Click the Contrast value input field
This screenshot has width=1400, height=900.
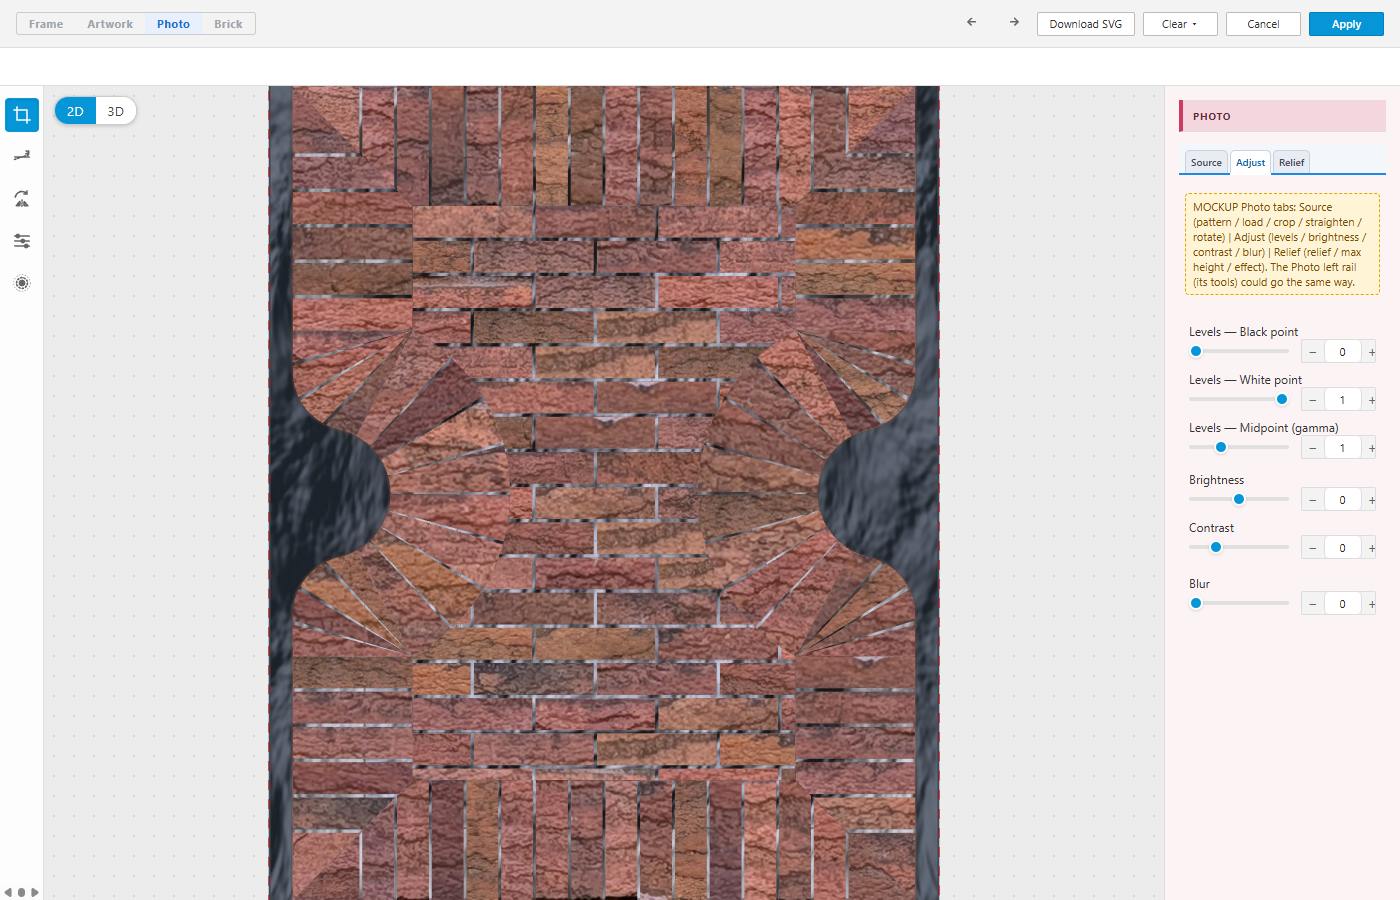coord(1343,548)
